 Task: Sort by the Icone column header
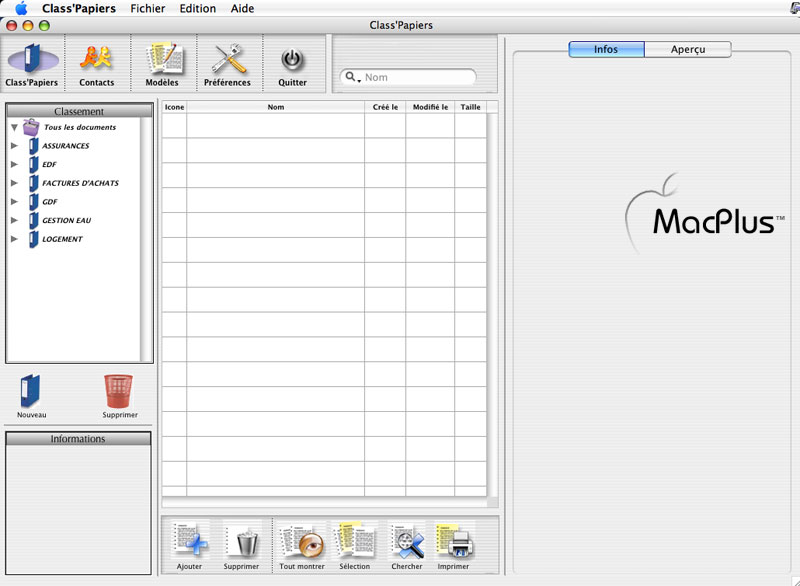(174, 107)
